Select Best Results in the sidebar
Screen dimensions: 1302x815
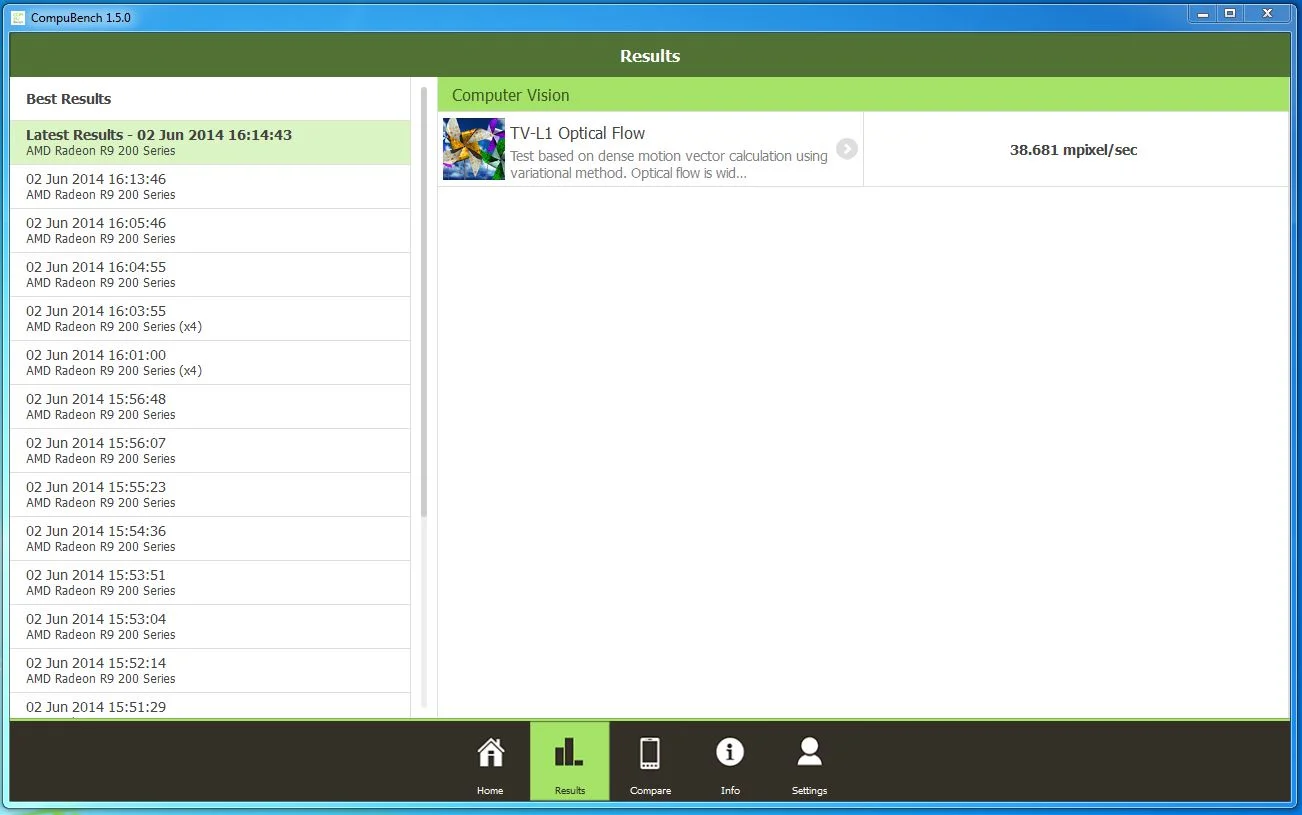tap(210, 99)
